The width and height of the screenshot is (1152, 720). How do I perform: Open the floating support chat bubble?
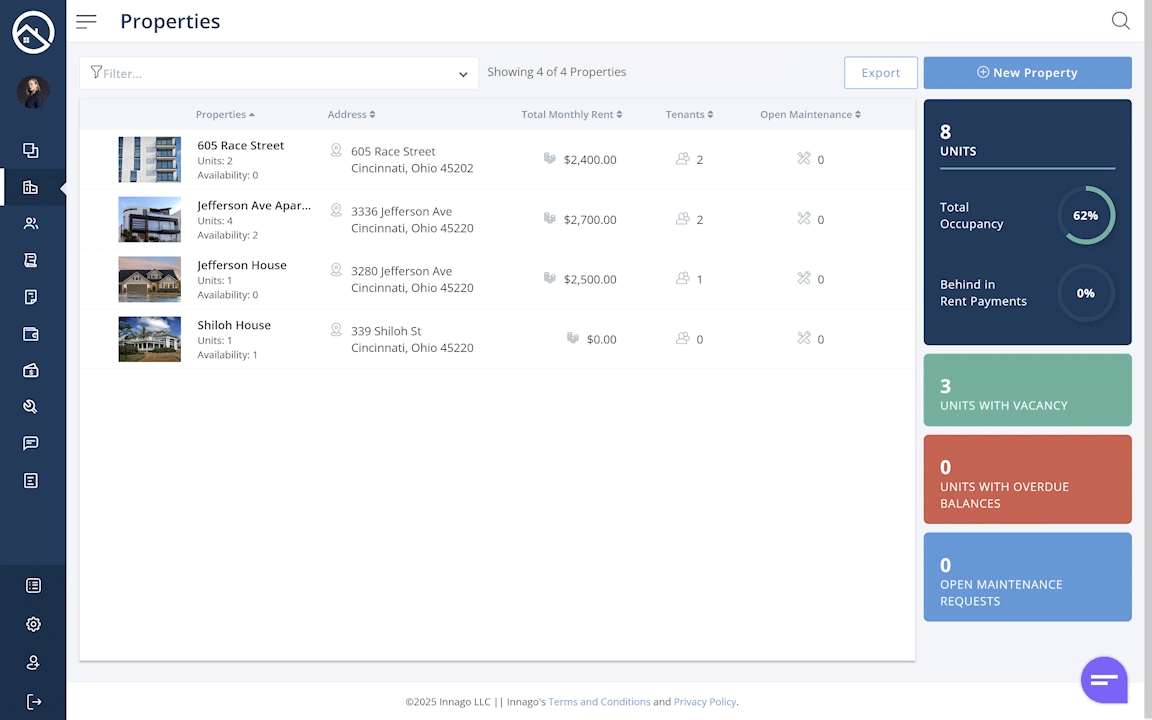(x=1103, y=679)
